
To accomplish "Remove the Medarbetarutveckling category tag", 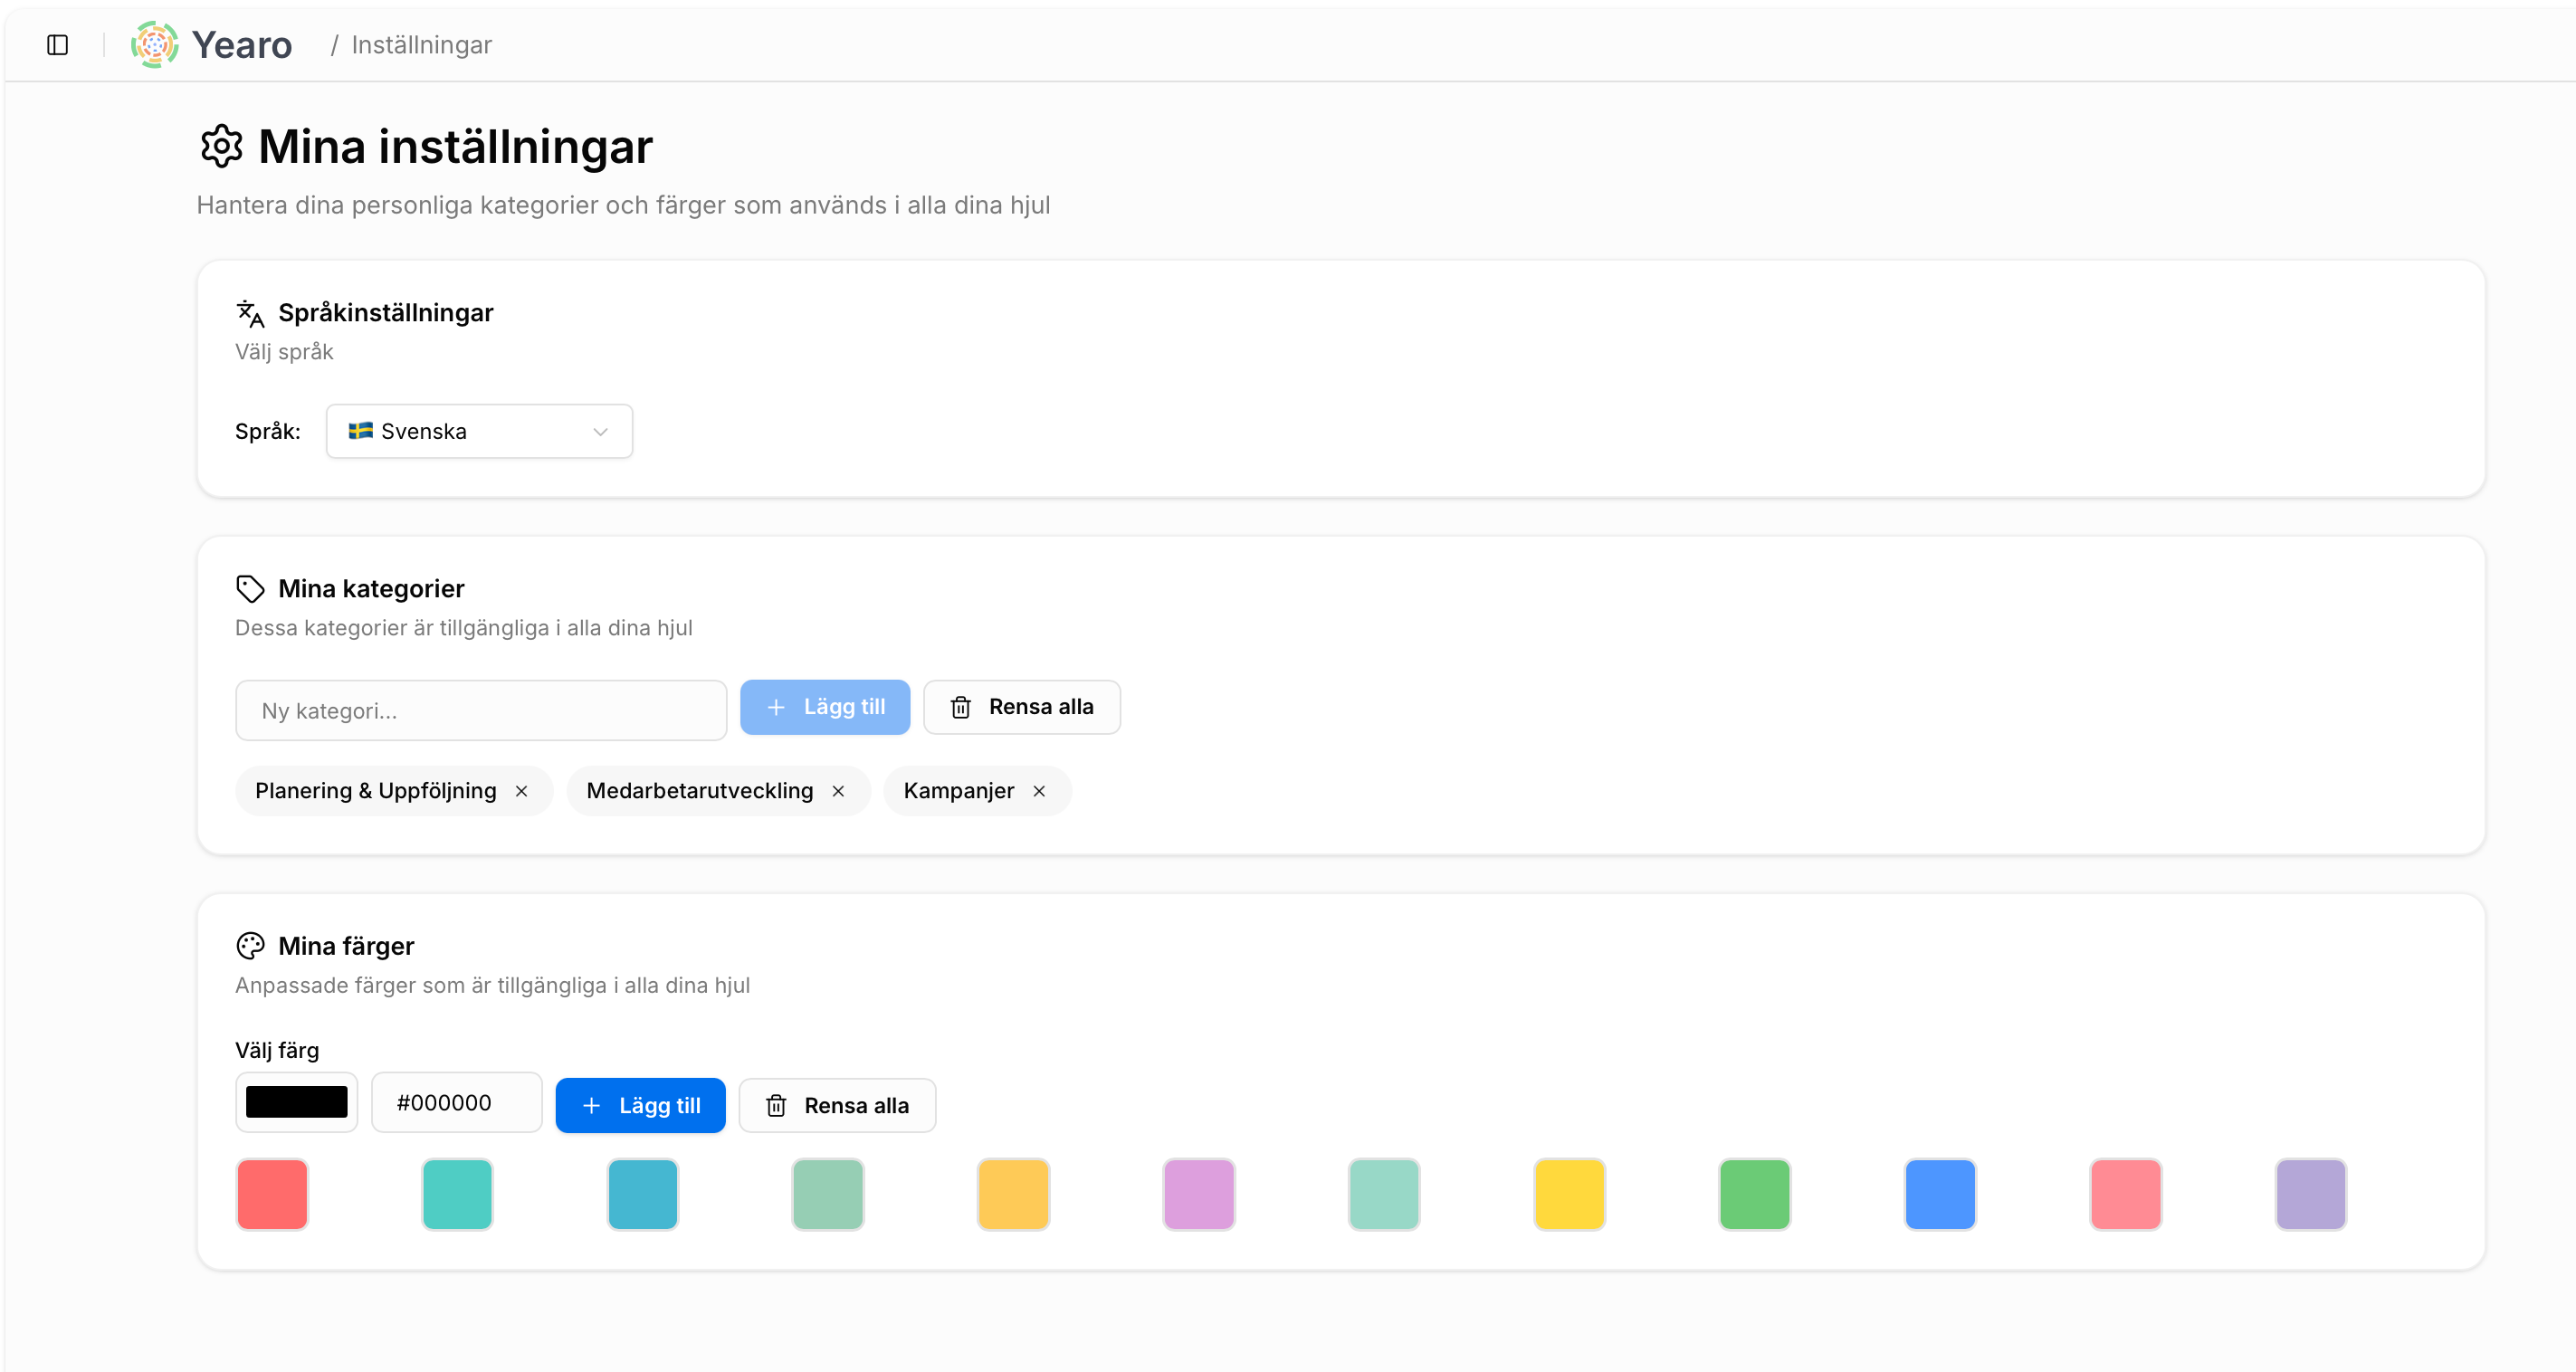I will click(x=838, y=791).
